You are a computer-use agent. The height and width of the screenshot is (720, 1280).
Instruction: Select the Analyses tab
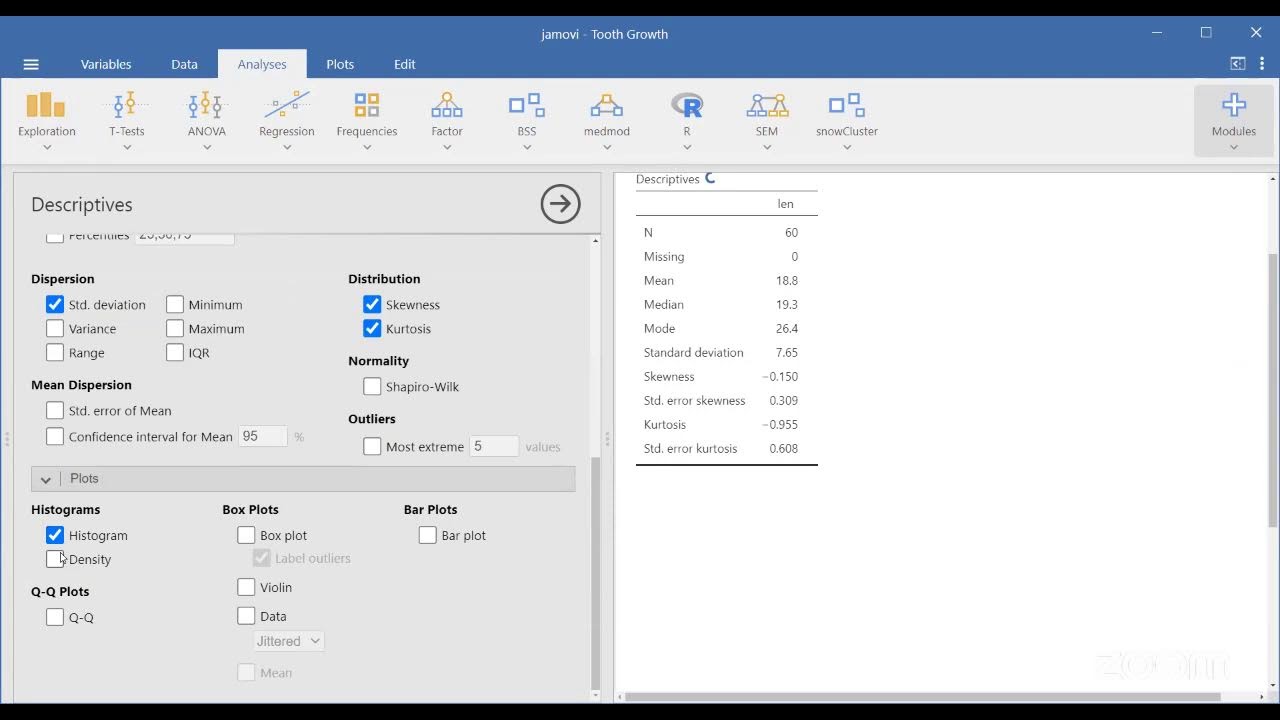262,64
